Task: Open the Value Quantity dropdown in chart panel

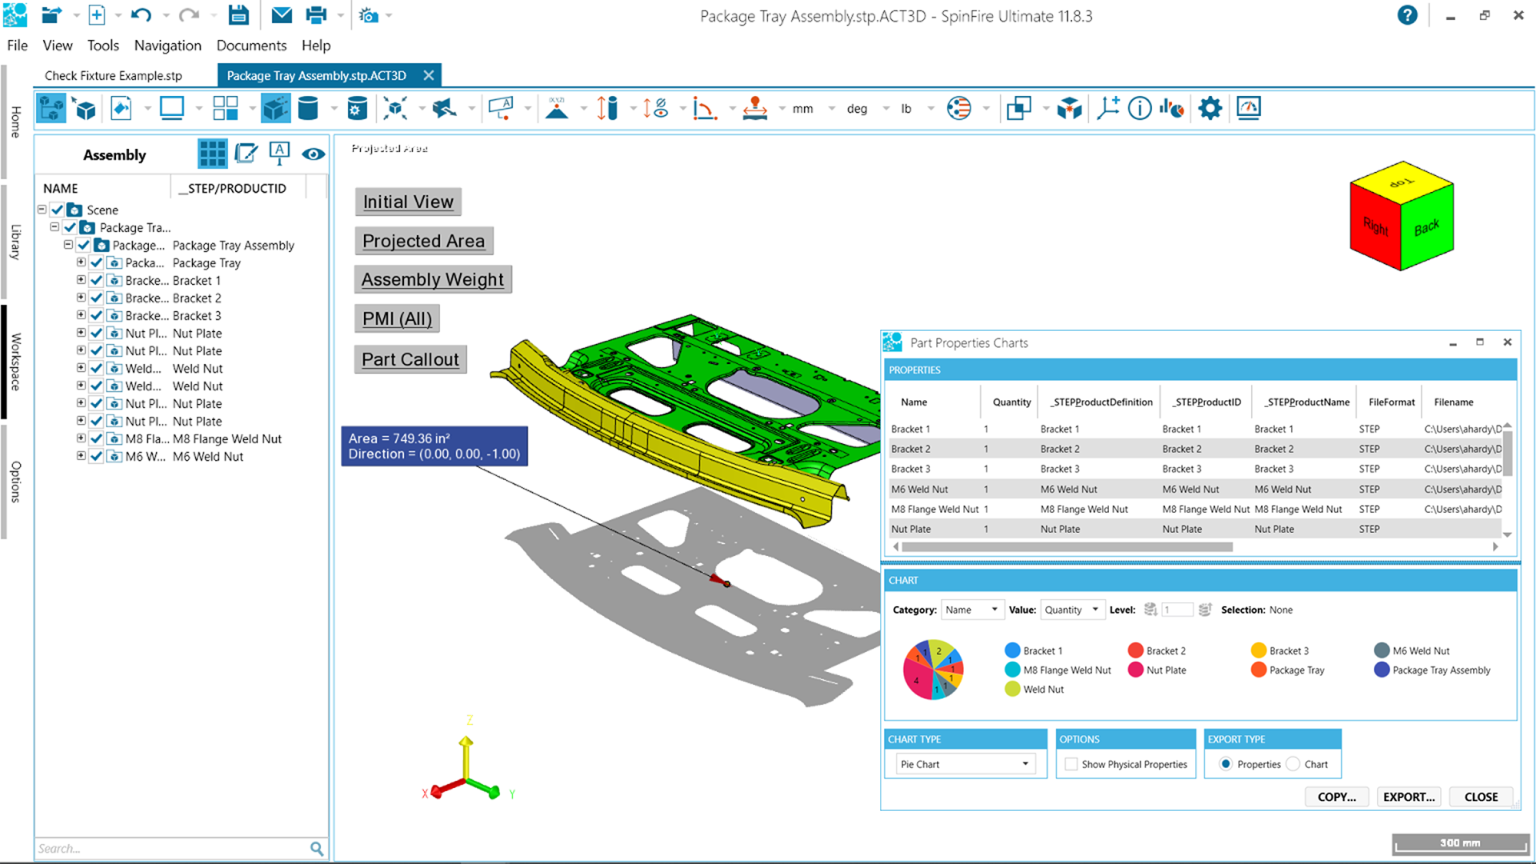Action: pos(1072,609)
